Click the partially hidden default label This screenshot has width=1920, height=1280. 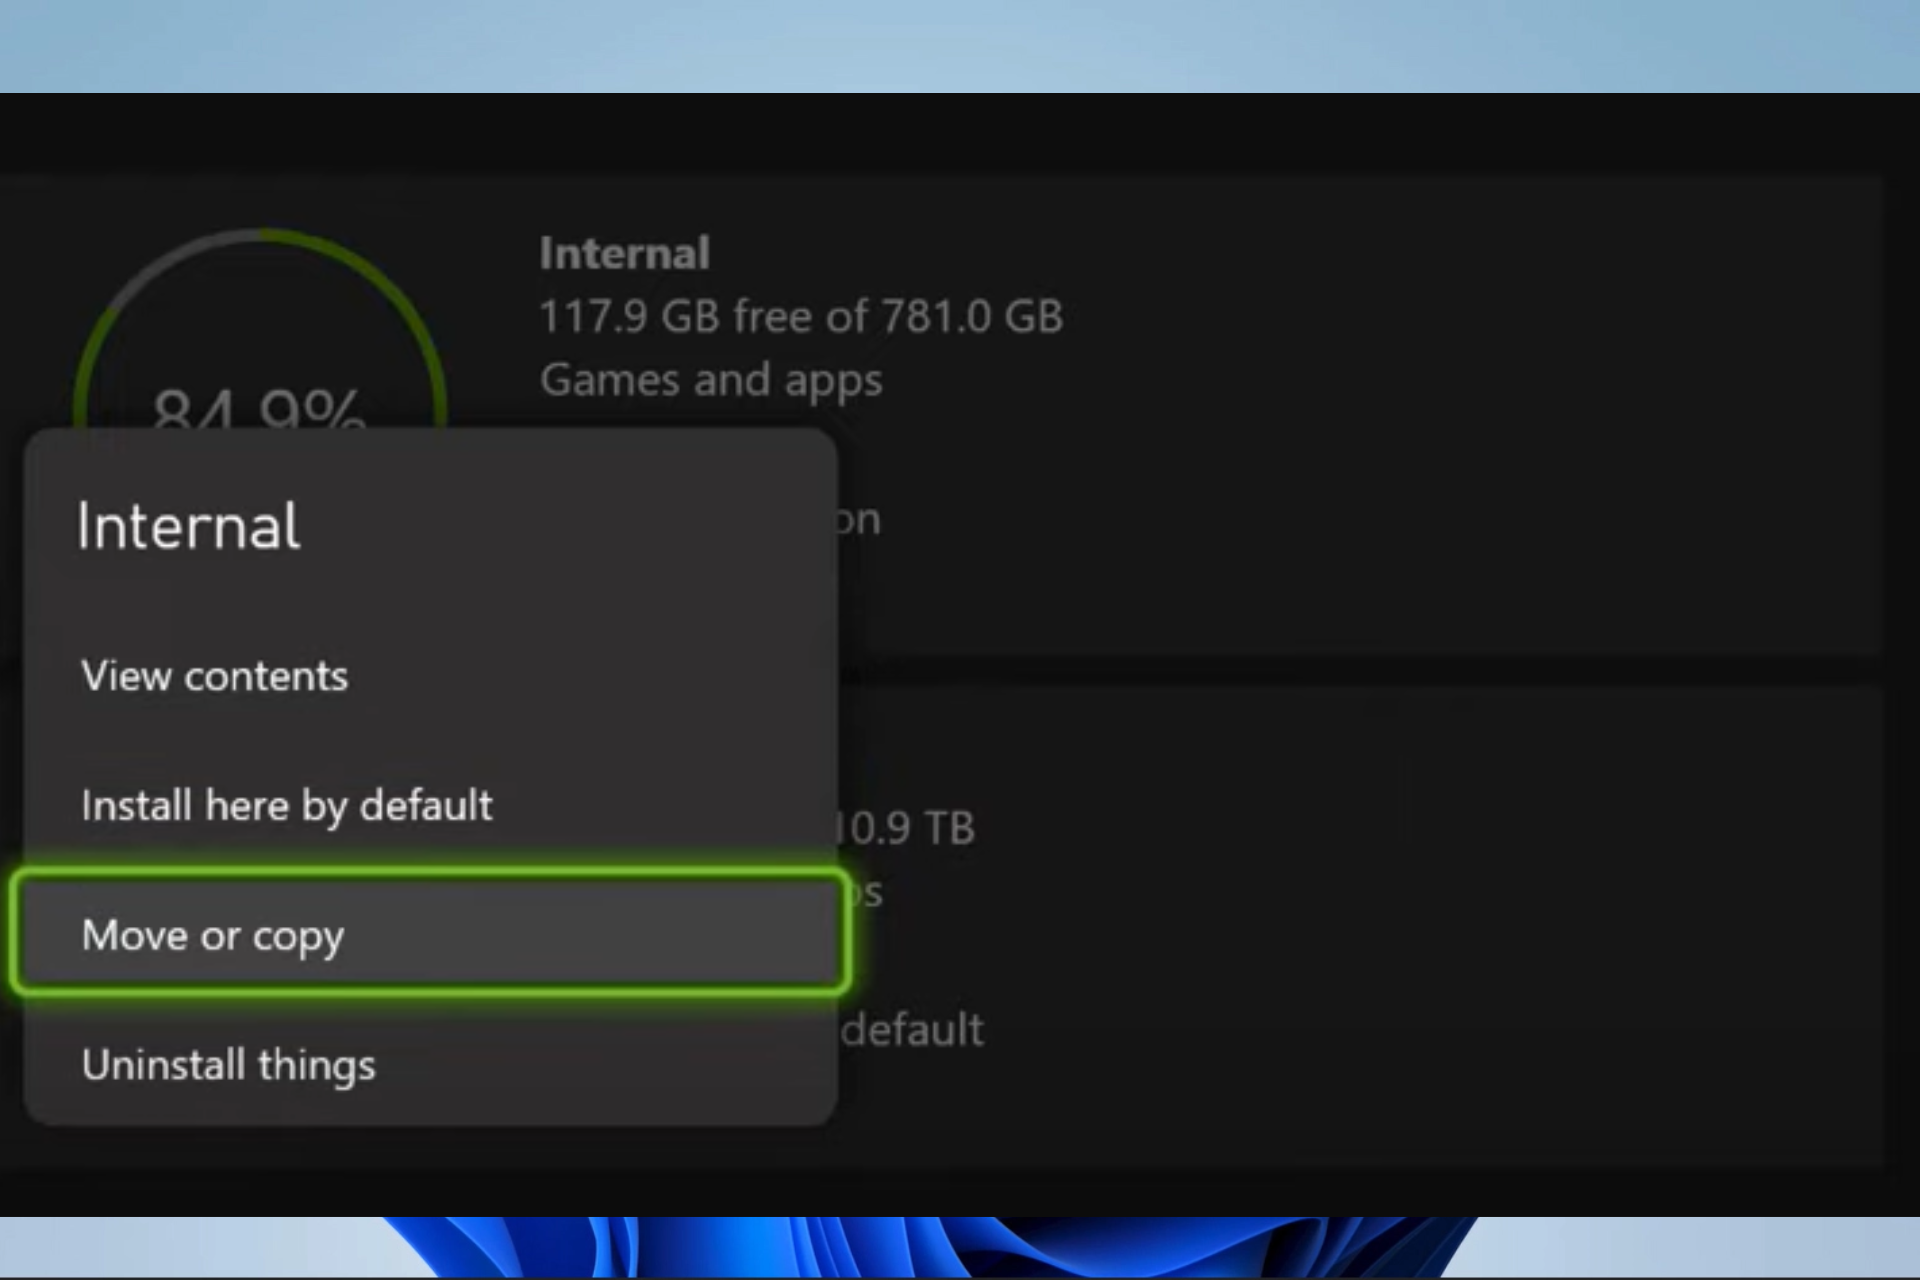click(x=912, y=1030)
